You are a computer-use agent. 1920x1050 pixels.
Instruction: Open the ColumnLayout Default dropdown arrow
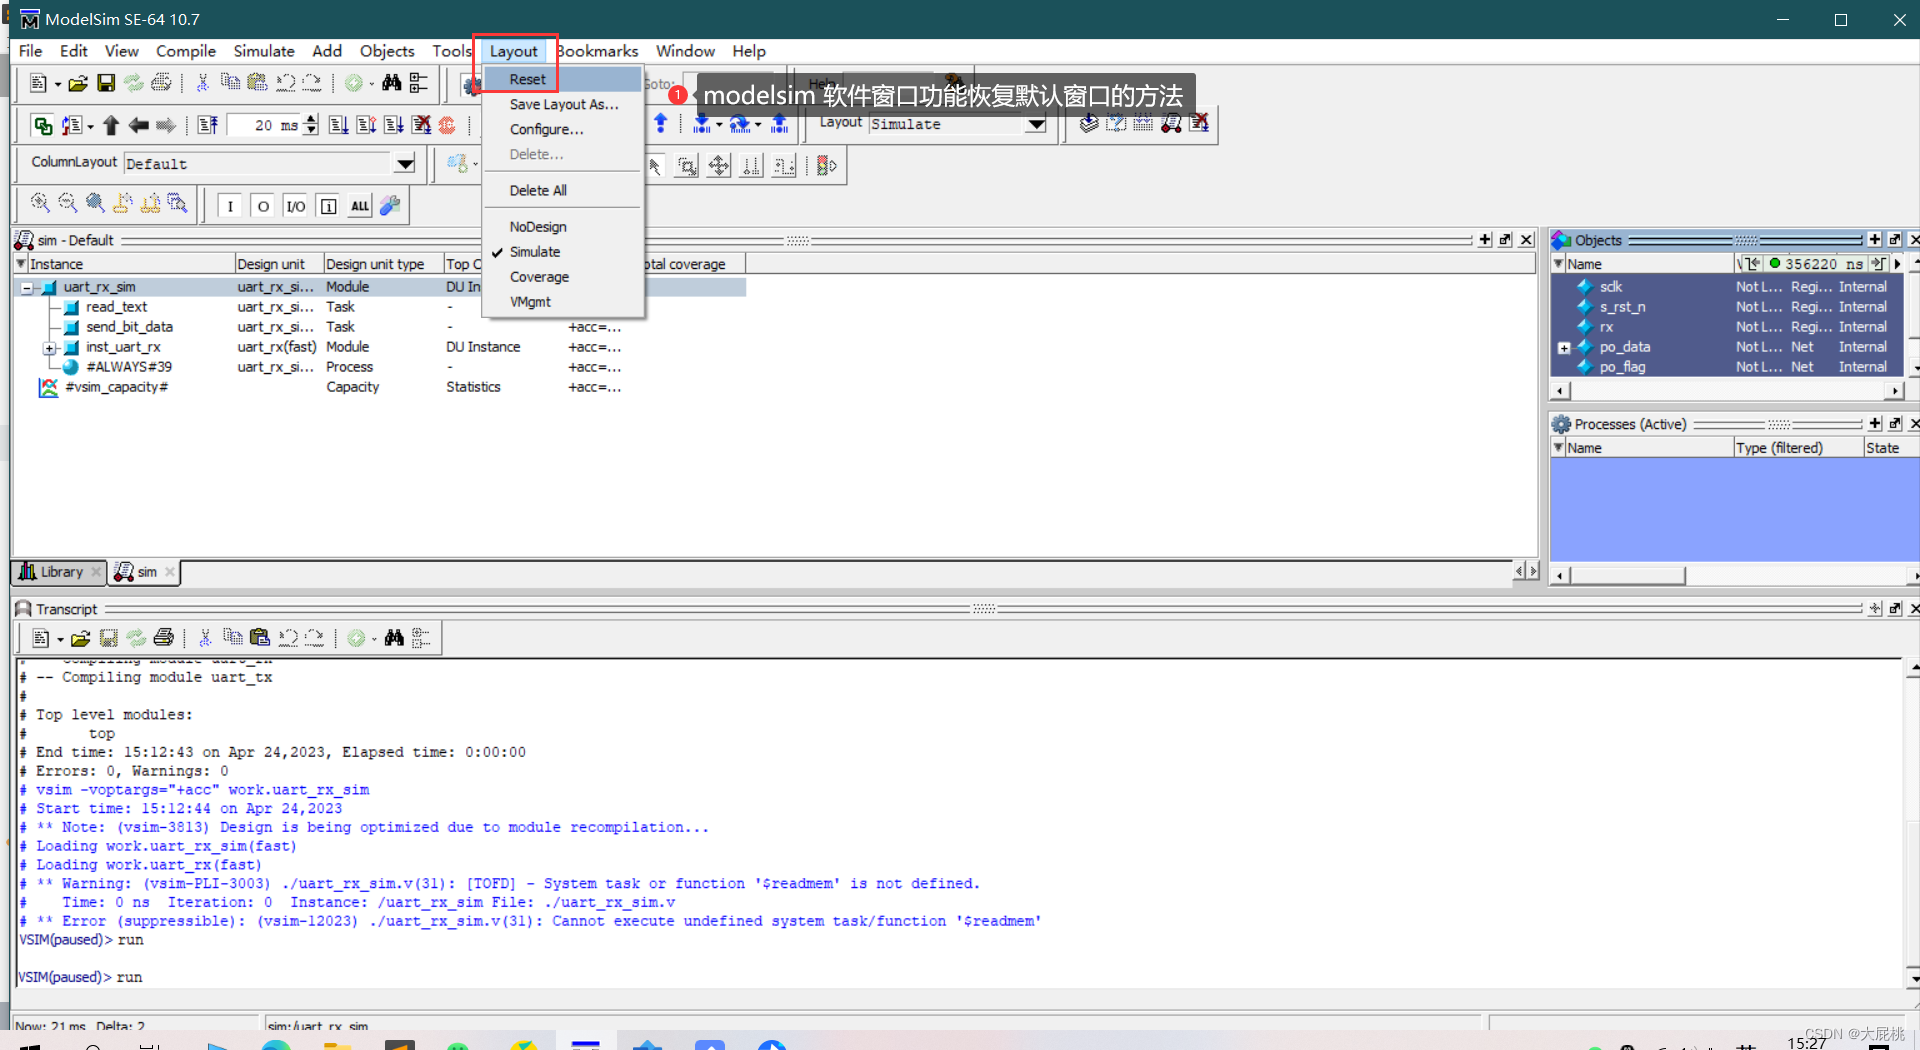(x=405, y=164)
